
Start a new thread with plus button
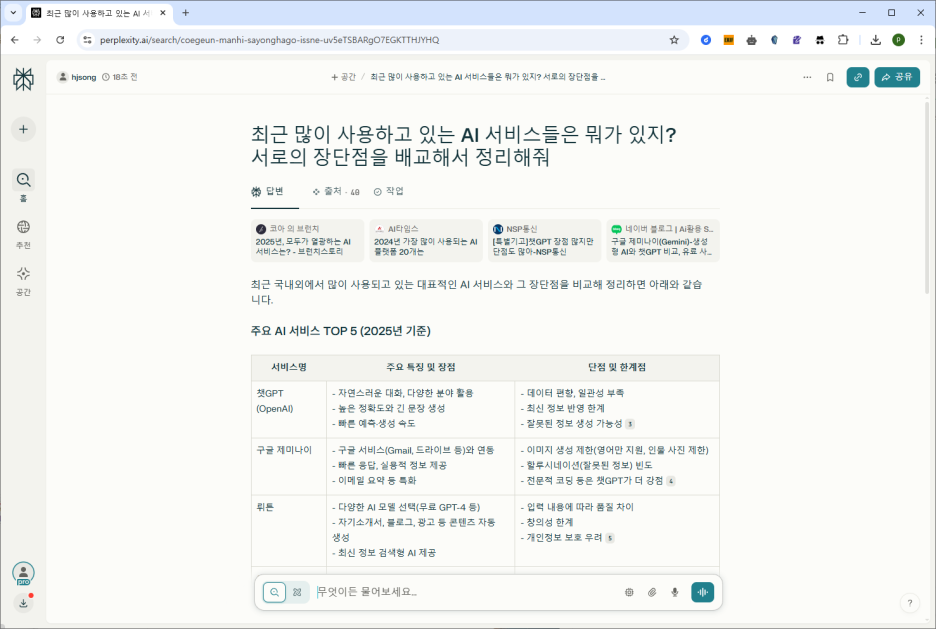(23, 130)
